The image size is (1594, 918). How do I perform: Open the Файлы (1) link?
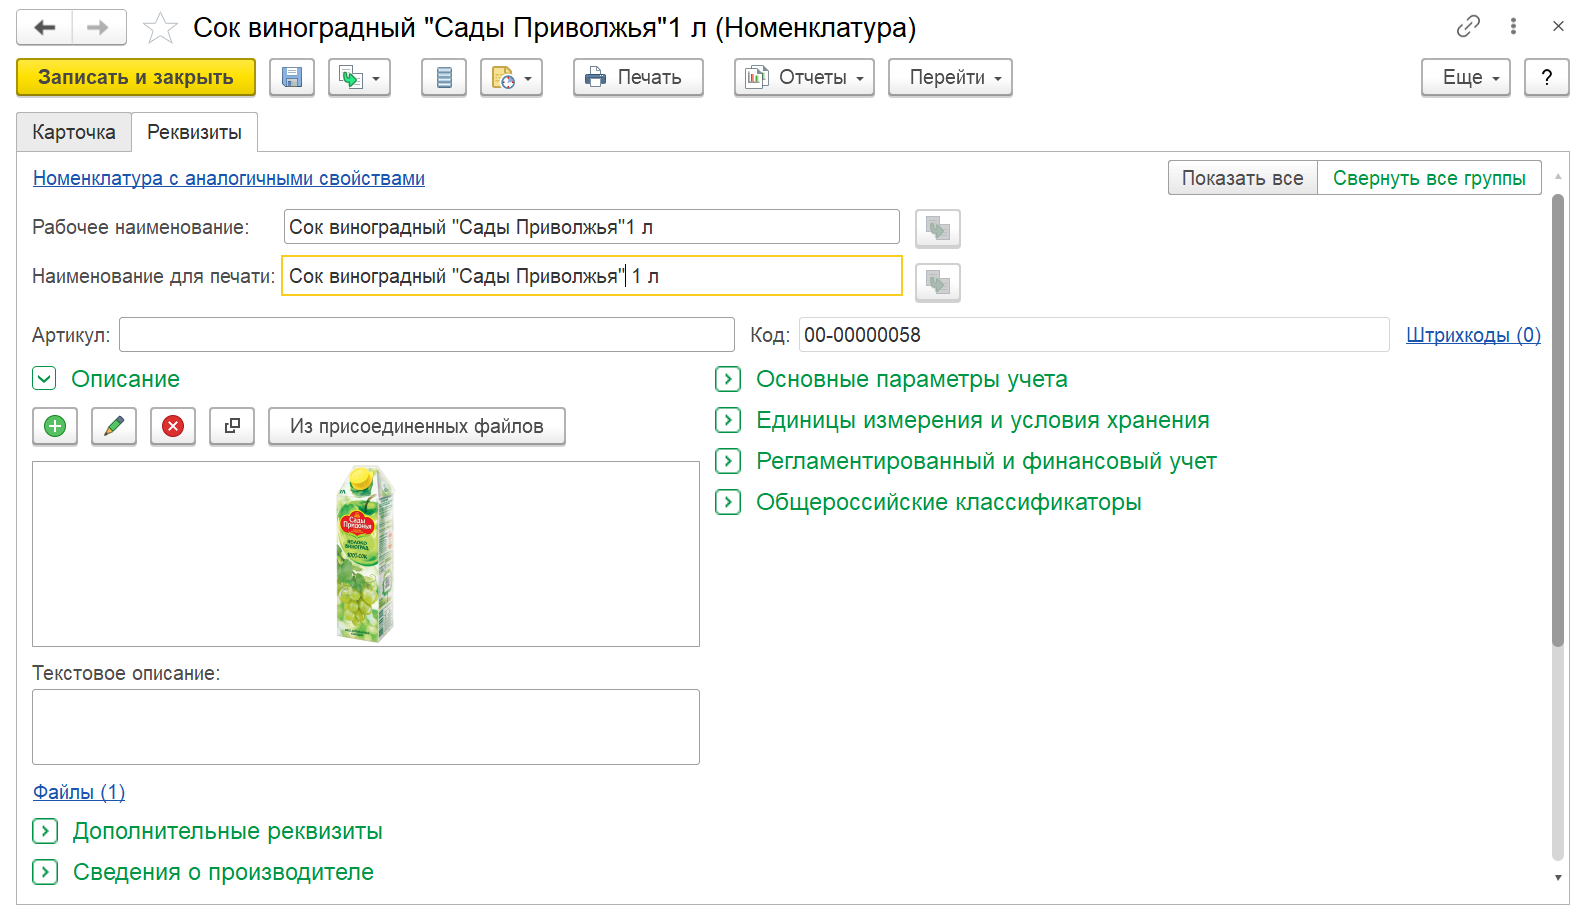(79, 792)
